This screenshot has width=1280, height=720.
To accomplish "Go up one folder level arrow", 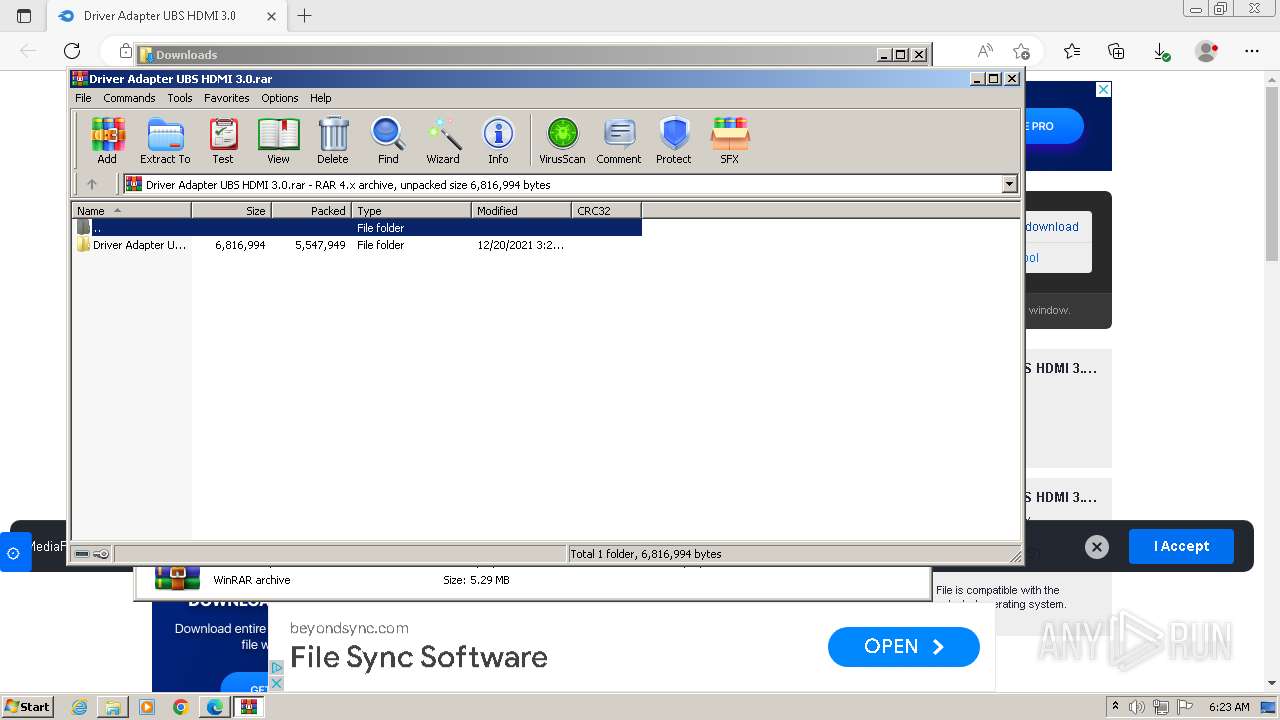I will click(92, 184).
